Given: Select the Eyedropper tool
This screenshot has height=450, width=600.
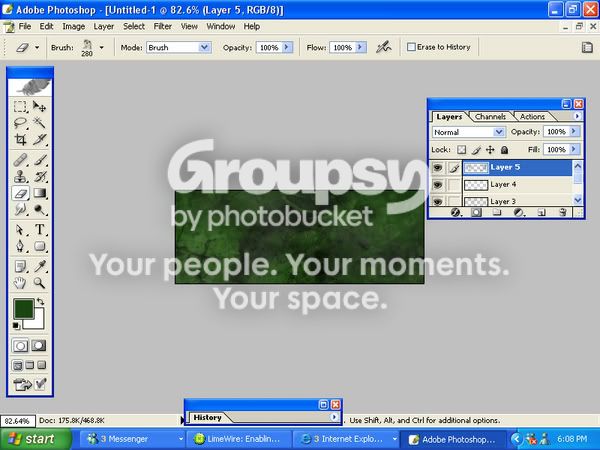Looking at the screenshot, I should pyautogui.click(x=39, y=266).
